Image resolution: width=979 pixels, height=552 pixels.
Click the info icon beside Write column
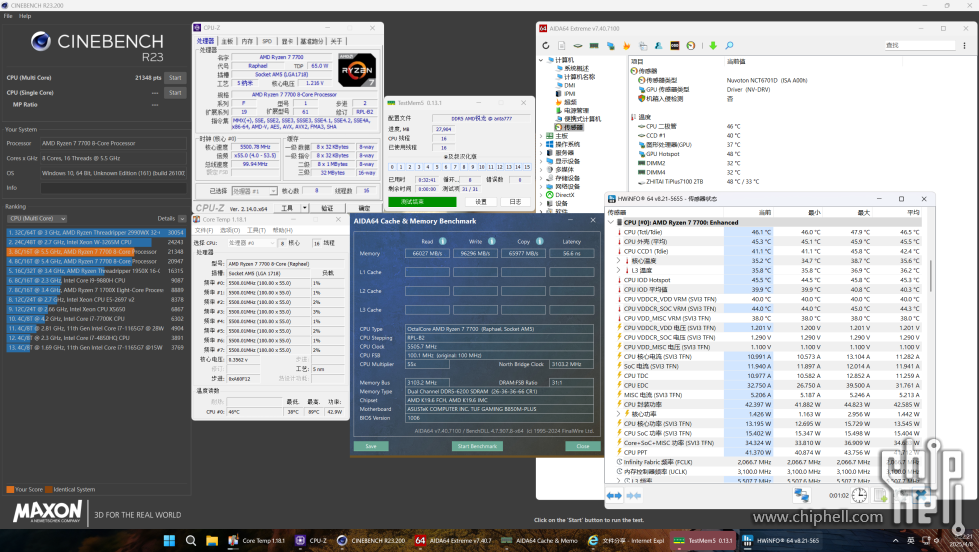point(491,241)
